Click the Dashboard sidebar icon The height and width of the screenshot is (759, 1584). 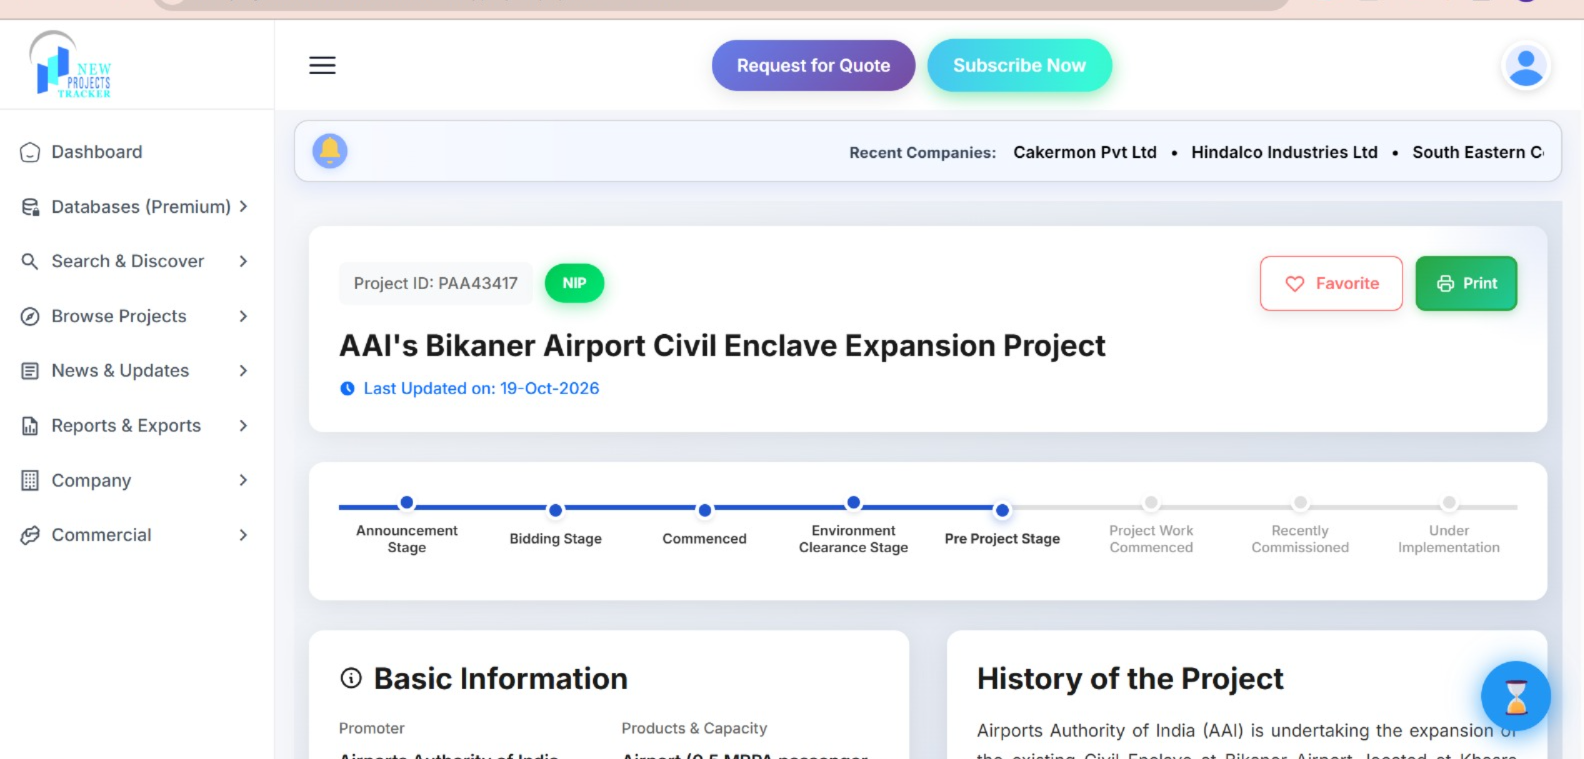[30, 152]
